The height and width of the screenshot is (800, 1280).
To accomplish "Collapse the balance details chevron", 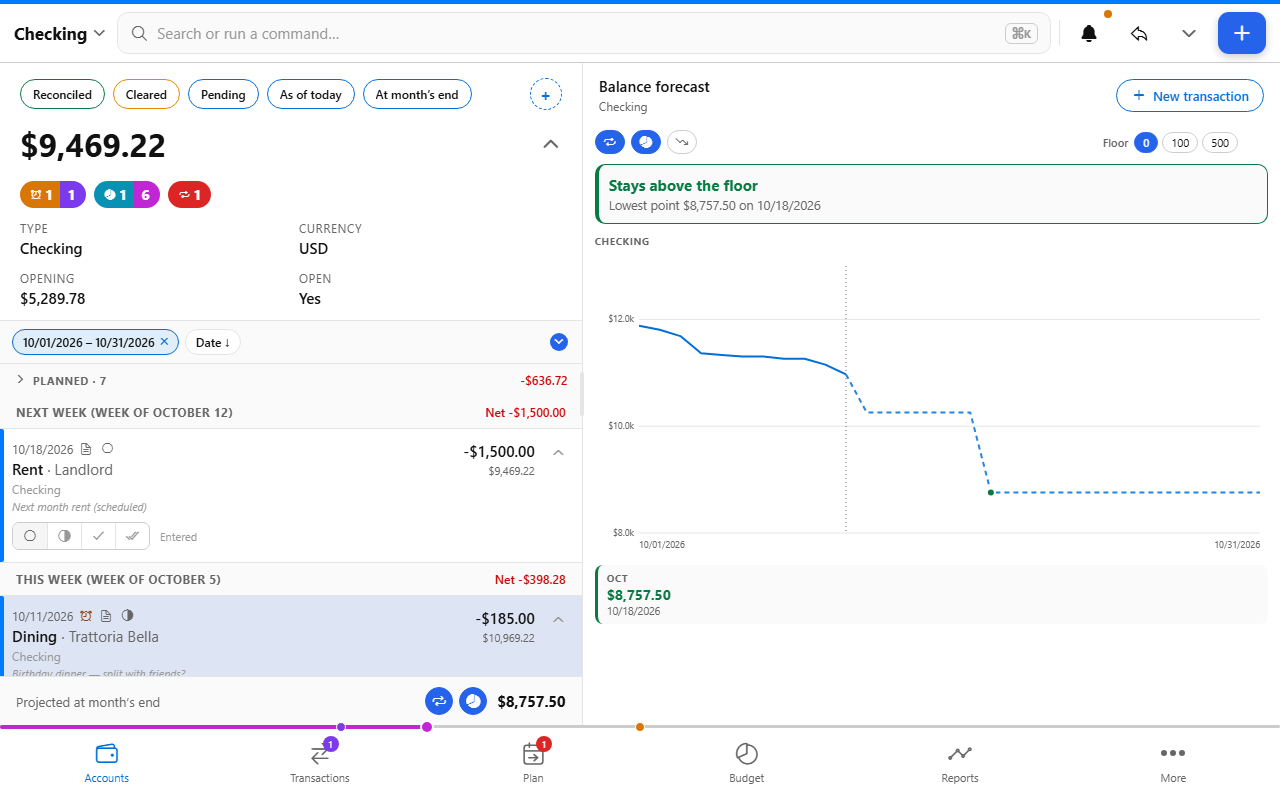I will click(x=551, y=144).
